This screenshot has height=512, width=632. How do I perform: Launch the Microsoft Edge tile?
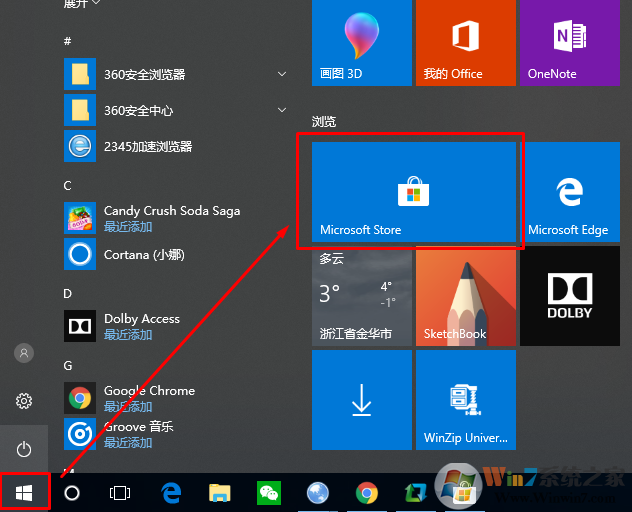click(568, 191)
